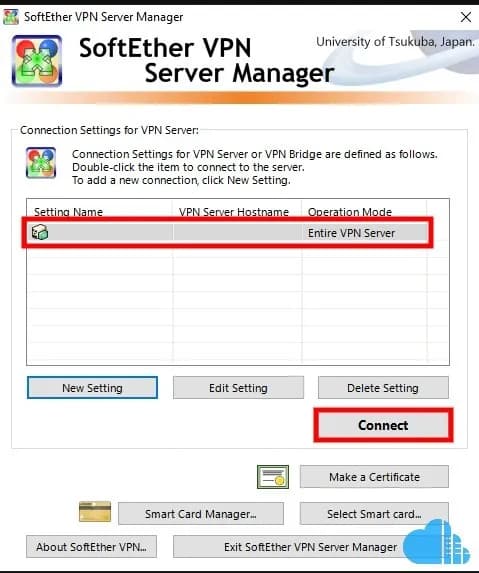Click the SoftEther logo in the header banner
This screenshot has height=573, width=479.
click(x=37, y=61)
